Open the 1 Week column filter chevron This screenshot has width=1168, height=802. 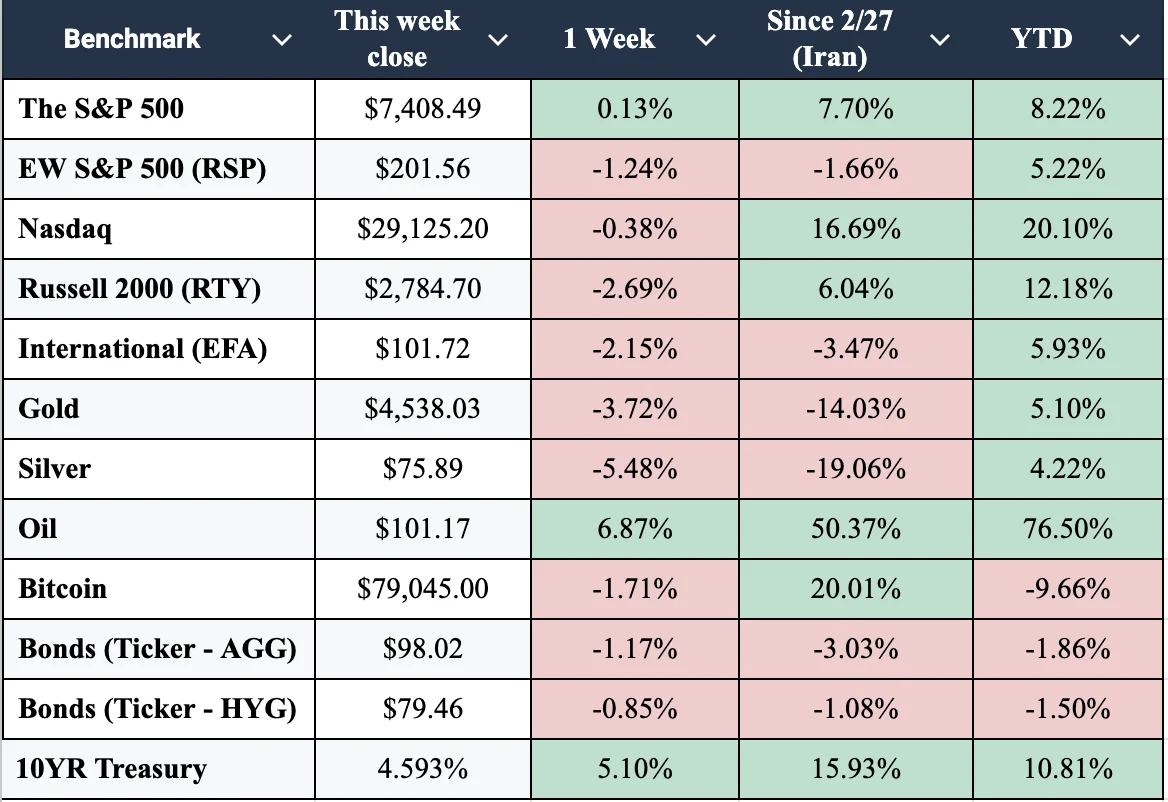705,40
